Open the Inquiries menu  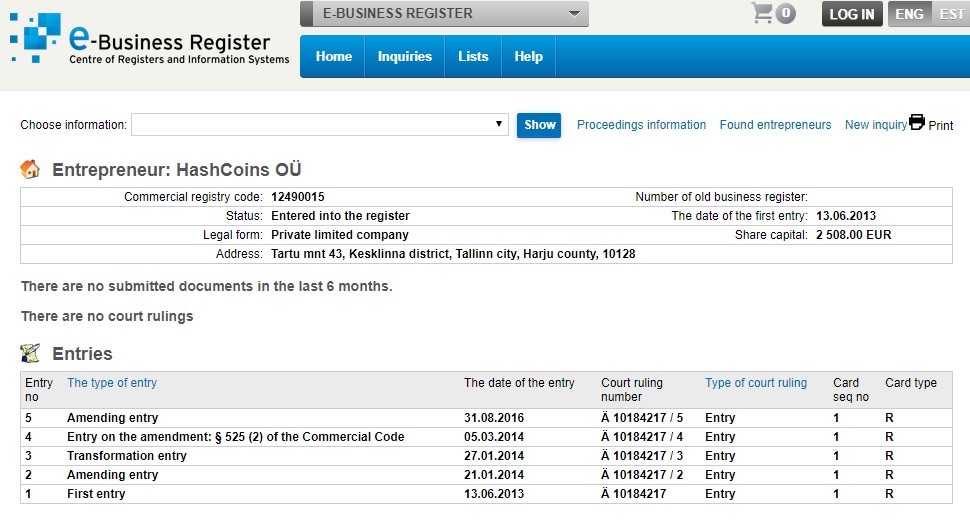[x=405, y=56]
